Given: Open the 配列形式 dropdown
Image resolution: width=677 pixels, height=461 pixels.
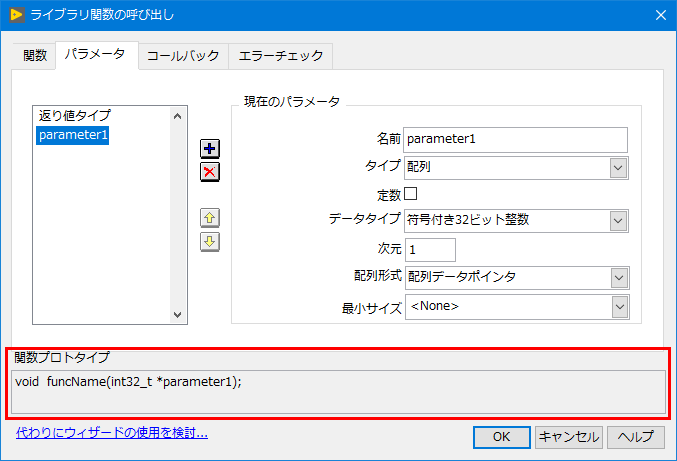Looking at the screenshot, I should [x=618, y=277].
